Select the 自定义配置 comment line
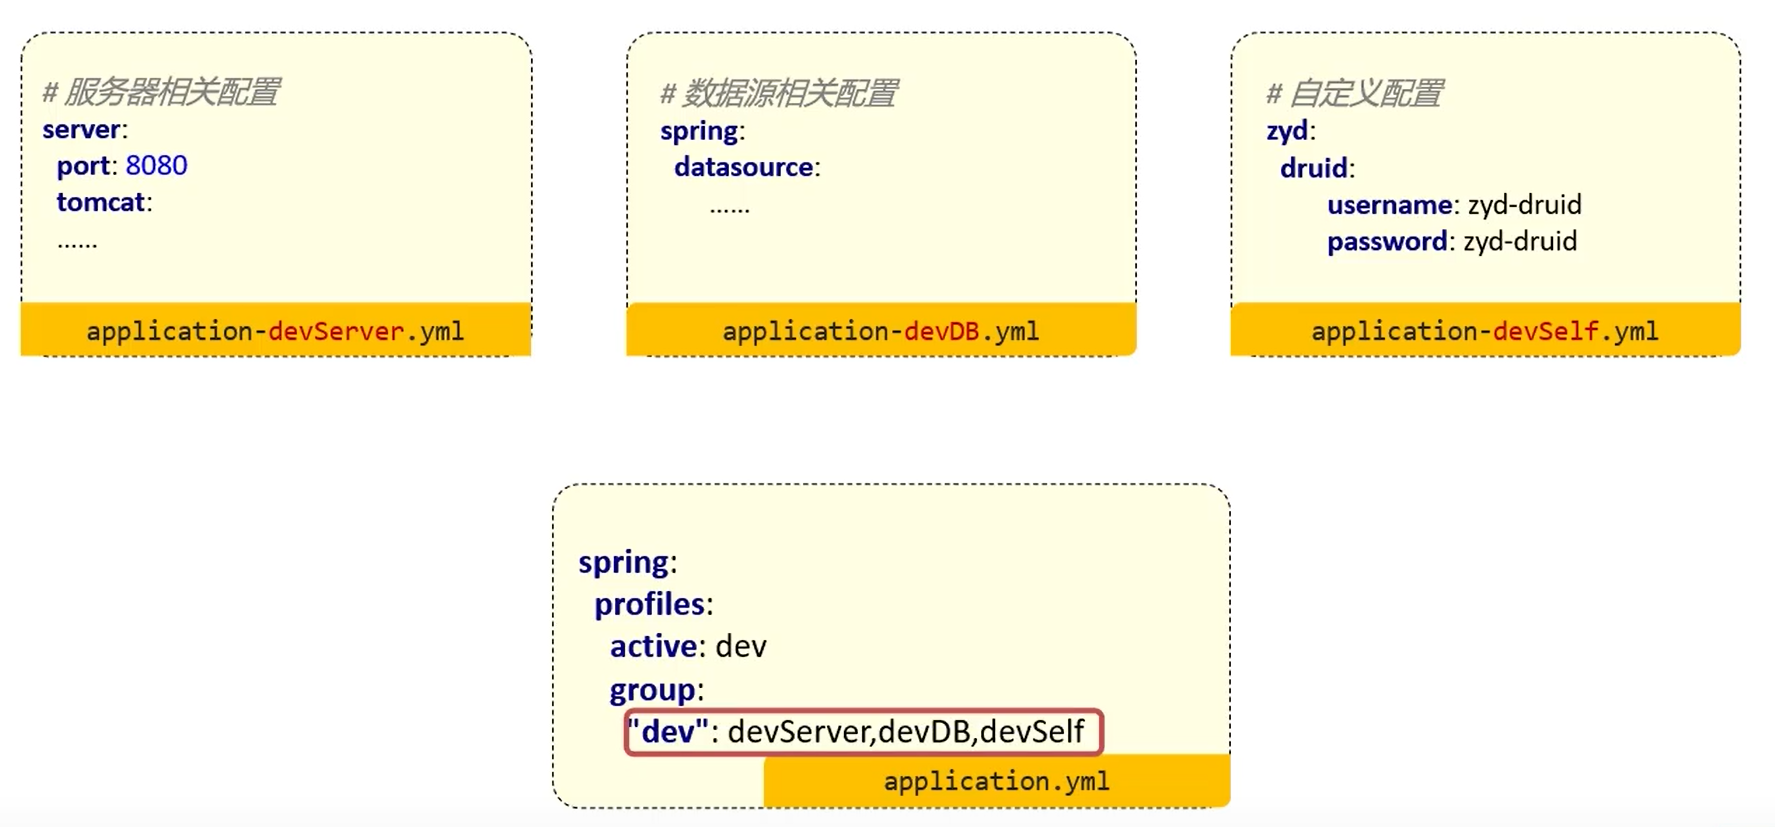1775x827 pixels. (1354, 94)
